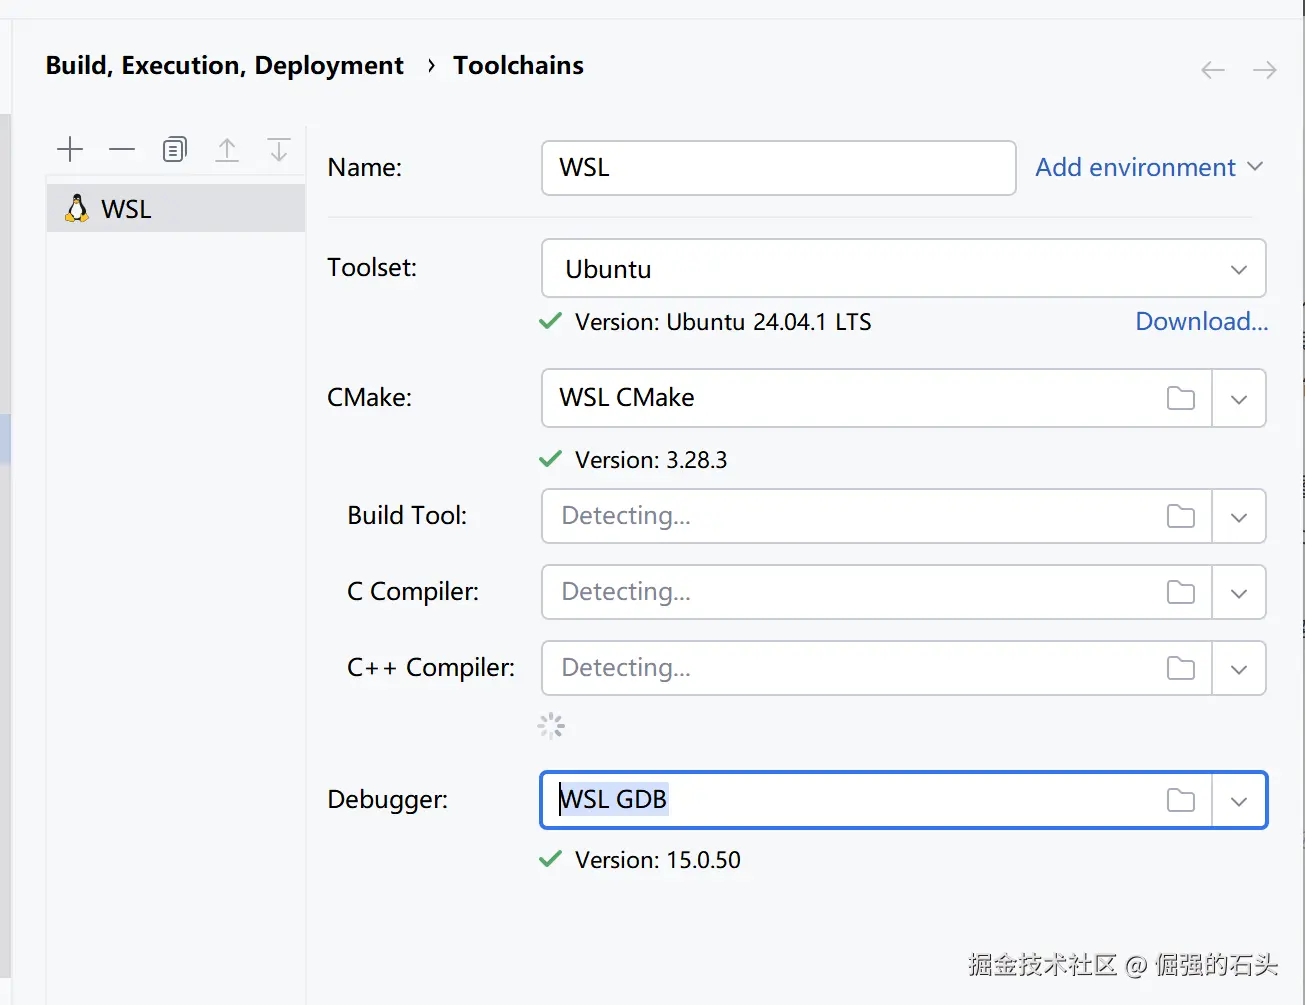Expand the Debugger dropdown arrow
The width and height of the screenshot is (1305, 1005).
click(1239, 801)
